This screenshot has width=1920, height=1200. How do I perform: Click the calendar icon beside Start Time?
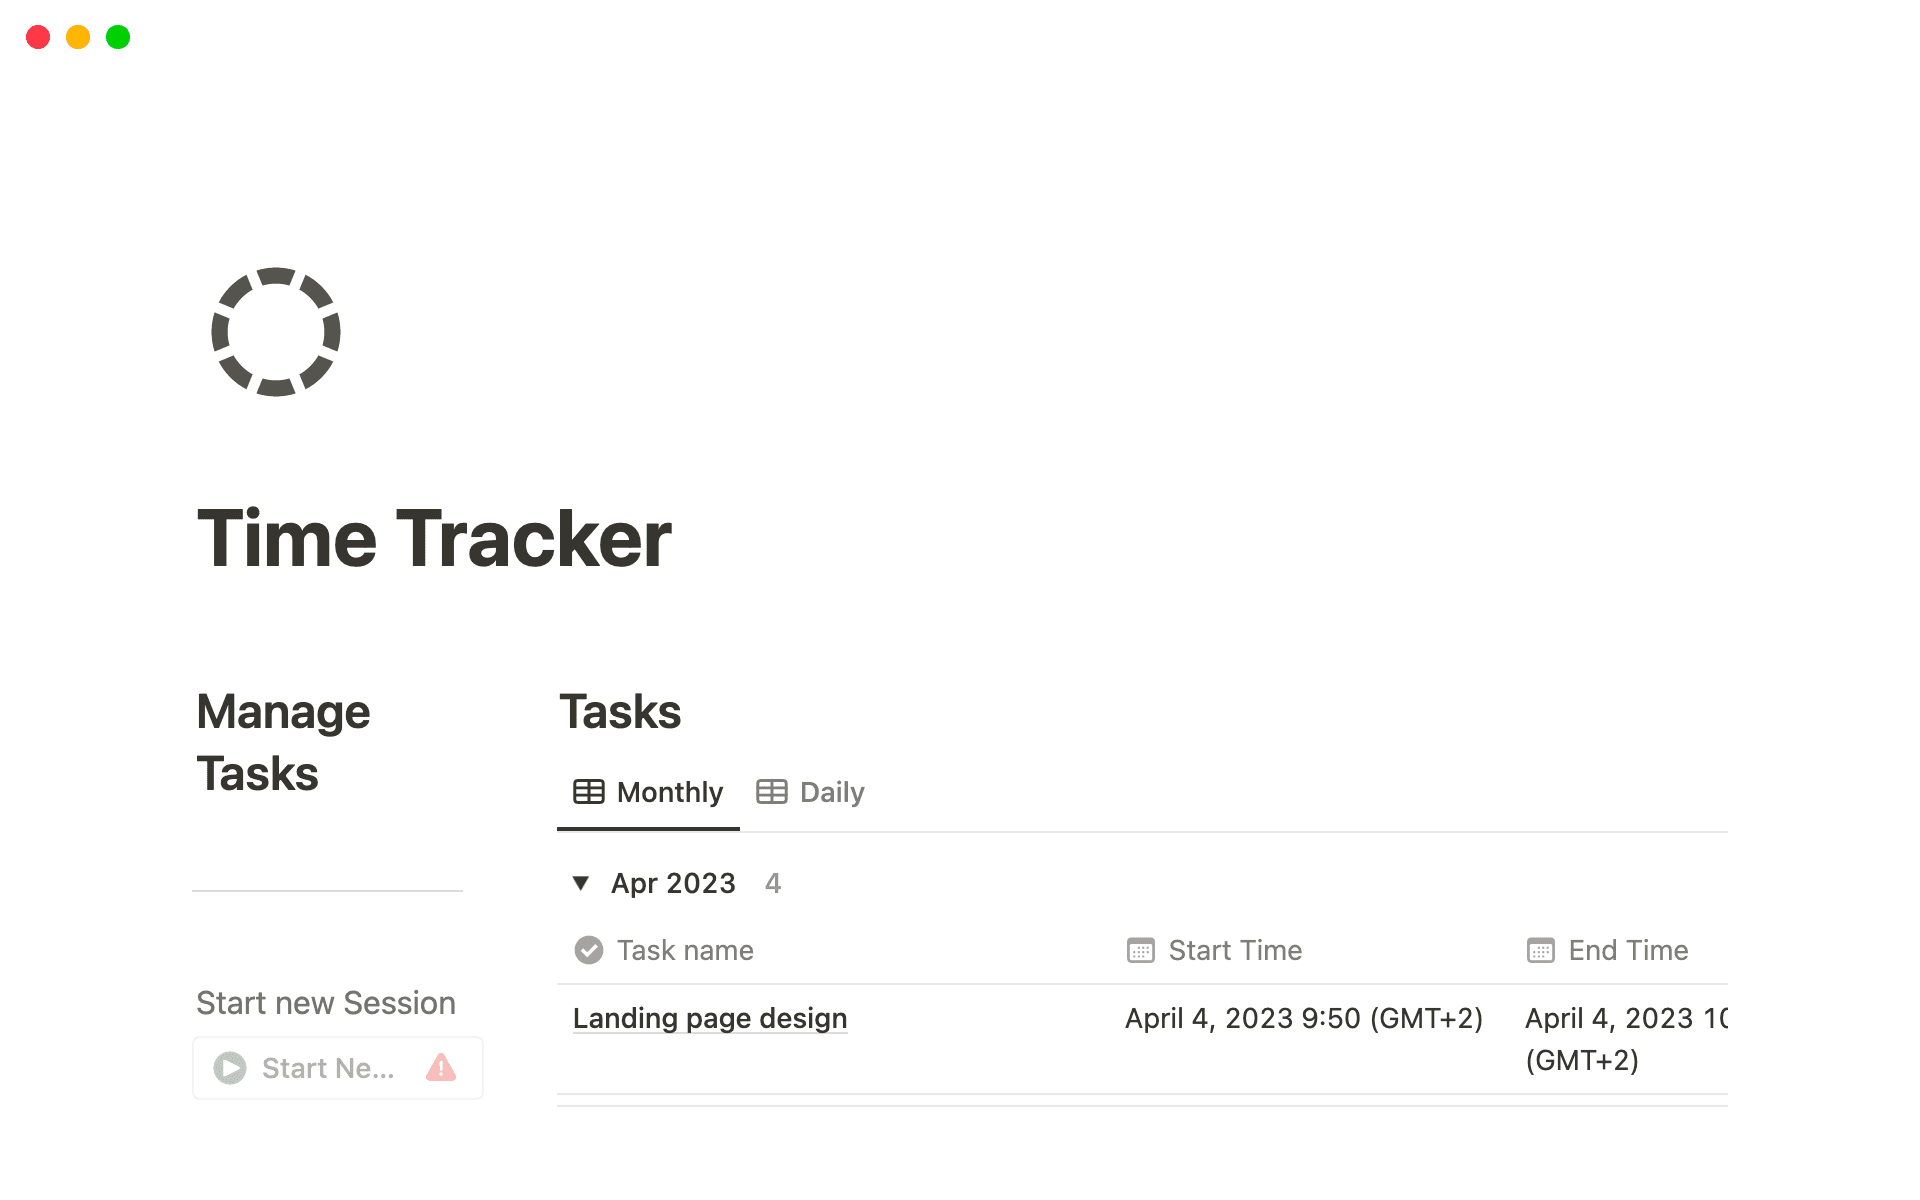click(x=1140, y=950)
